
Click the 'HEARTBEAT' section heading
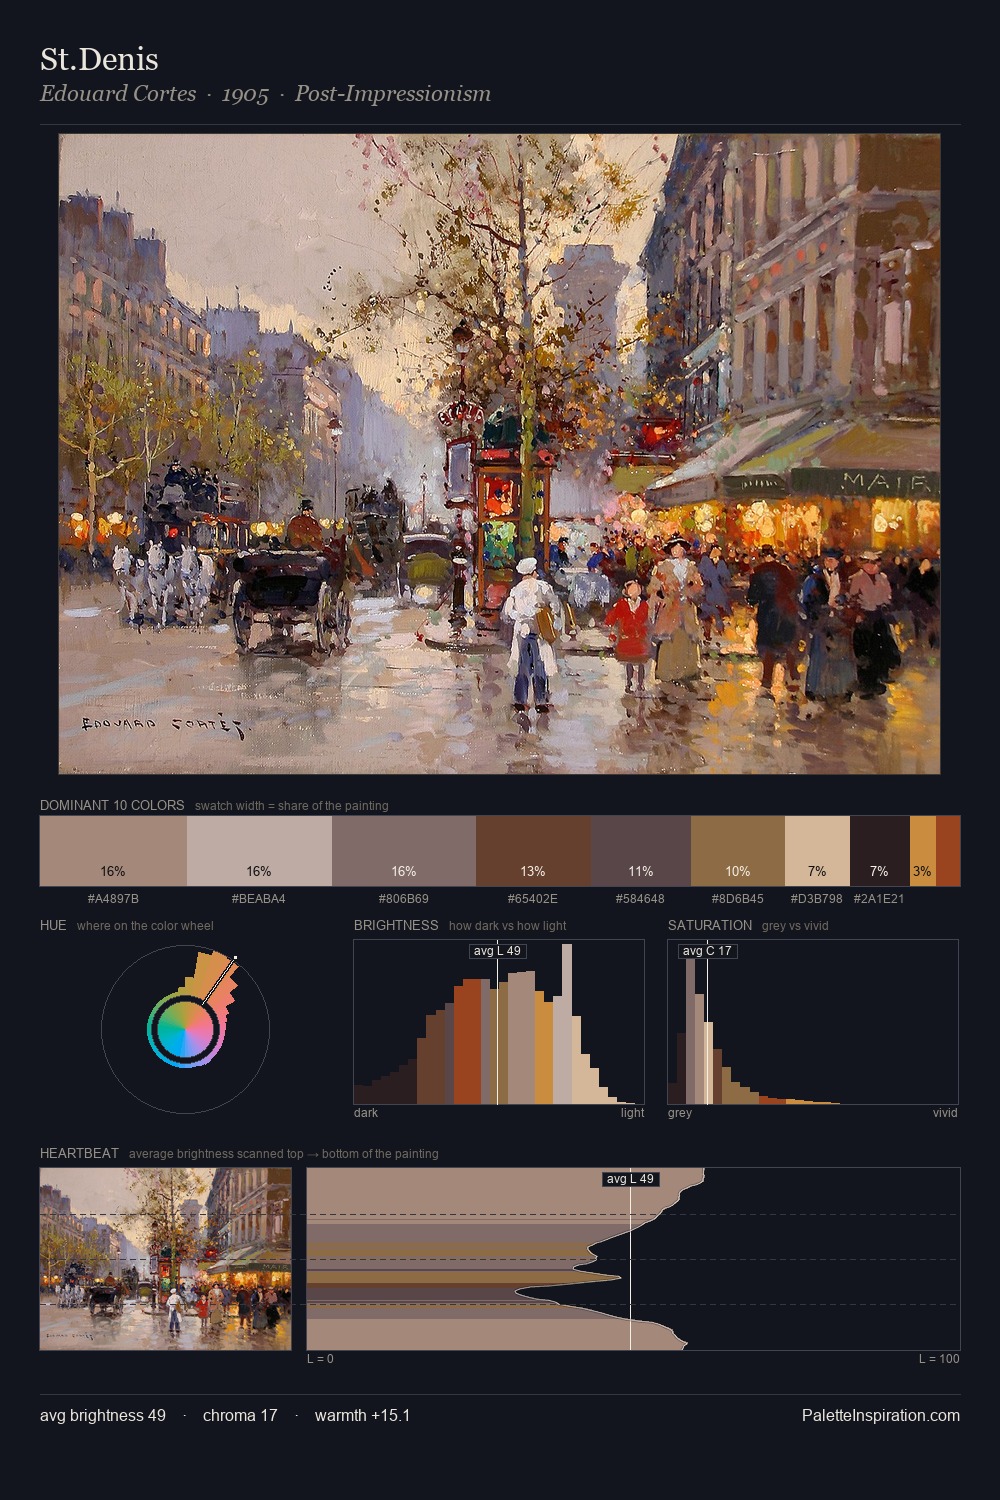[79, 1153]
